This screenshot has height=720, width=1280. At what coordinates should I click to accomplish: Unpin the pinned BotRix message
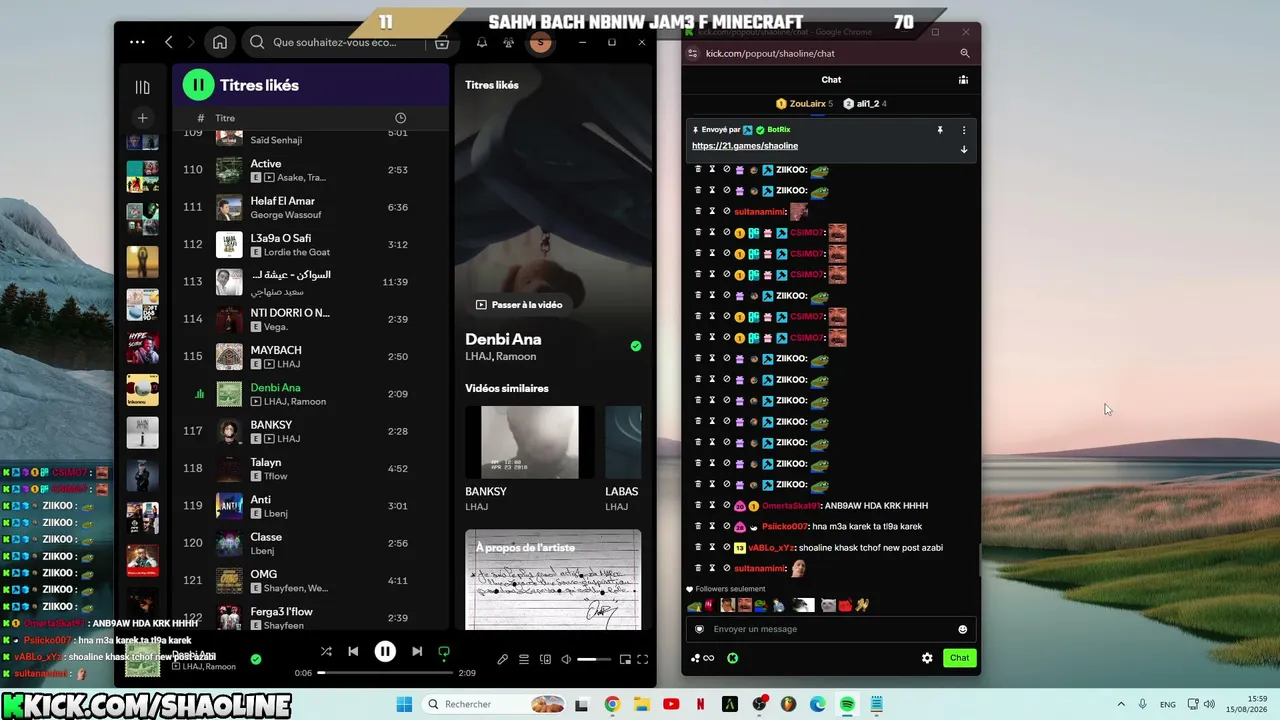pos(940,130)
